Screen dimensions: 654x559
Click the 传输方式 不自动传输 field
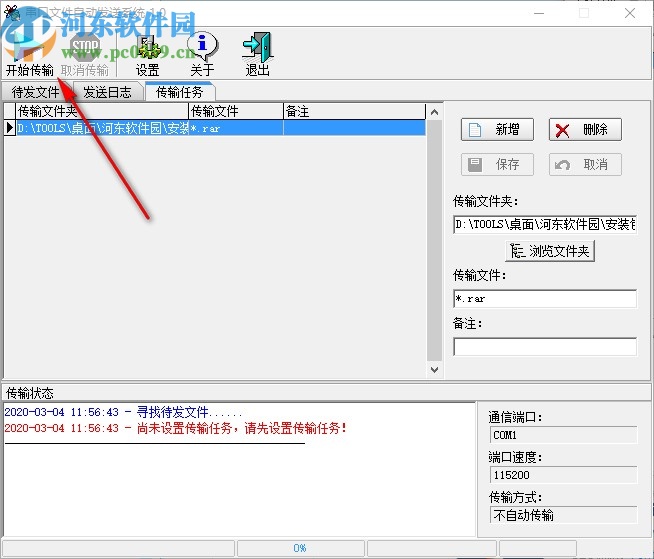point(563,515)
